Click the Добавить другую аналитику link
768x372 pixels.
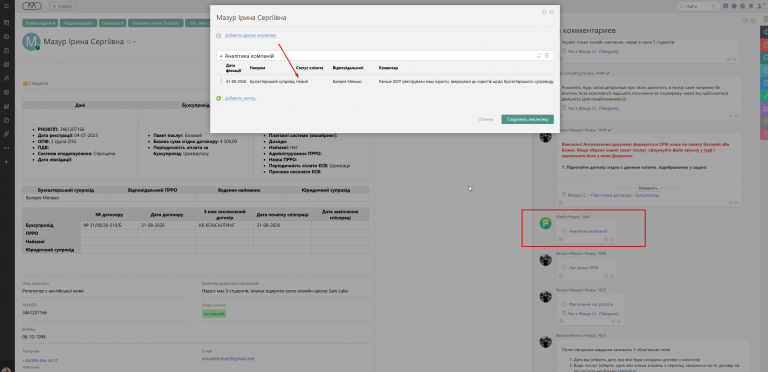[x=251, y=36]
